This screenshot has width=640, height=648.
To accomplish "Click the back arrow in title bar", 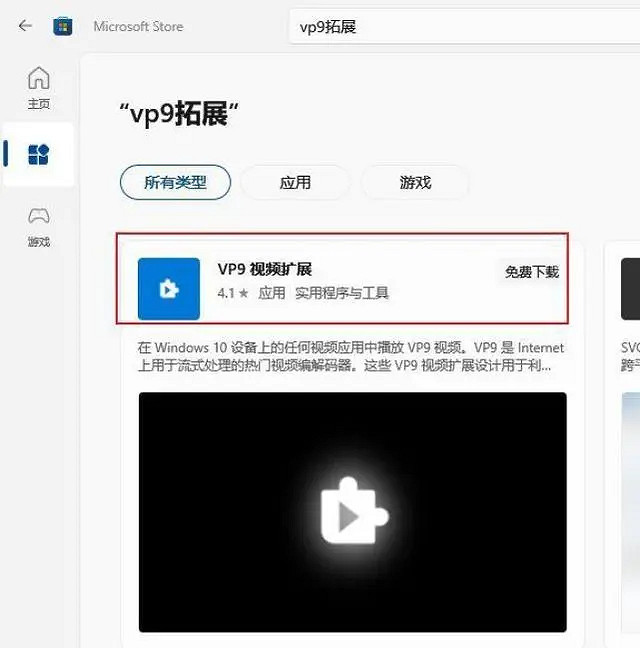I will pos(25,26).
